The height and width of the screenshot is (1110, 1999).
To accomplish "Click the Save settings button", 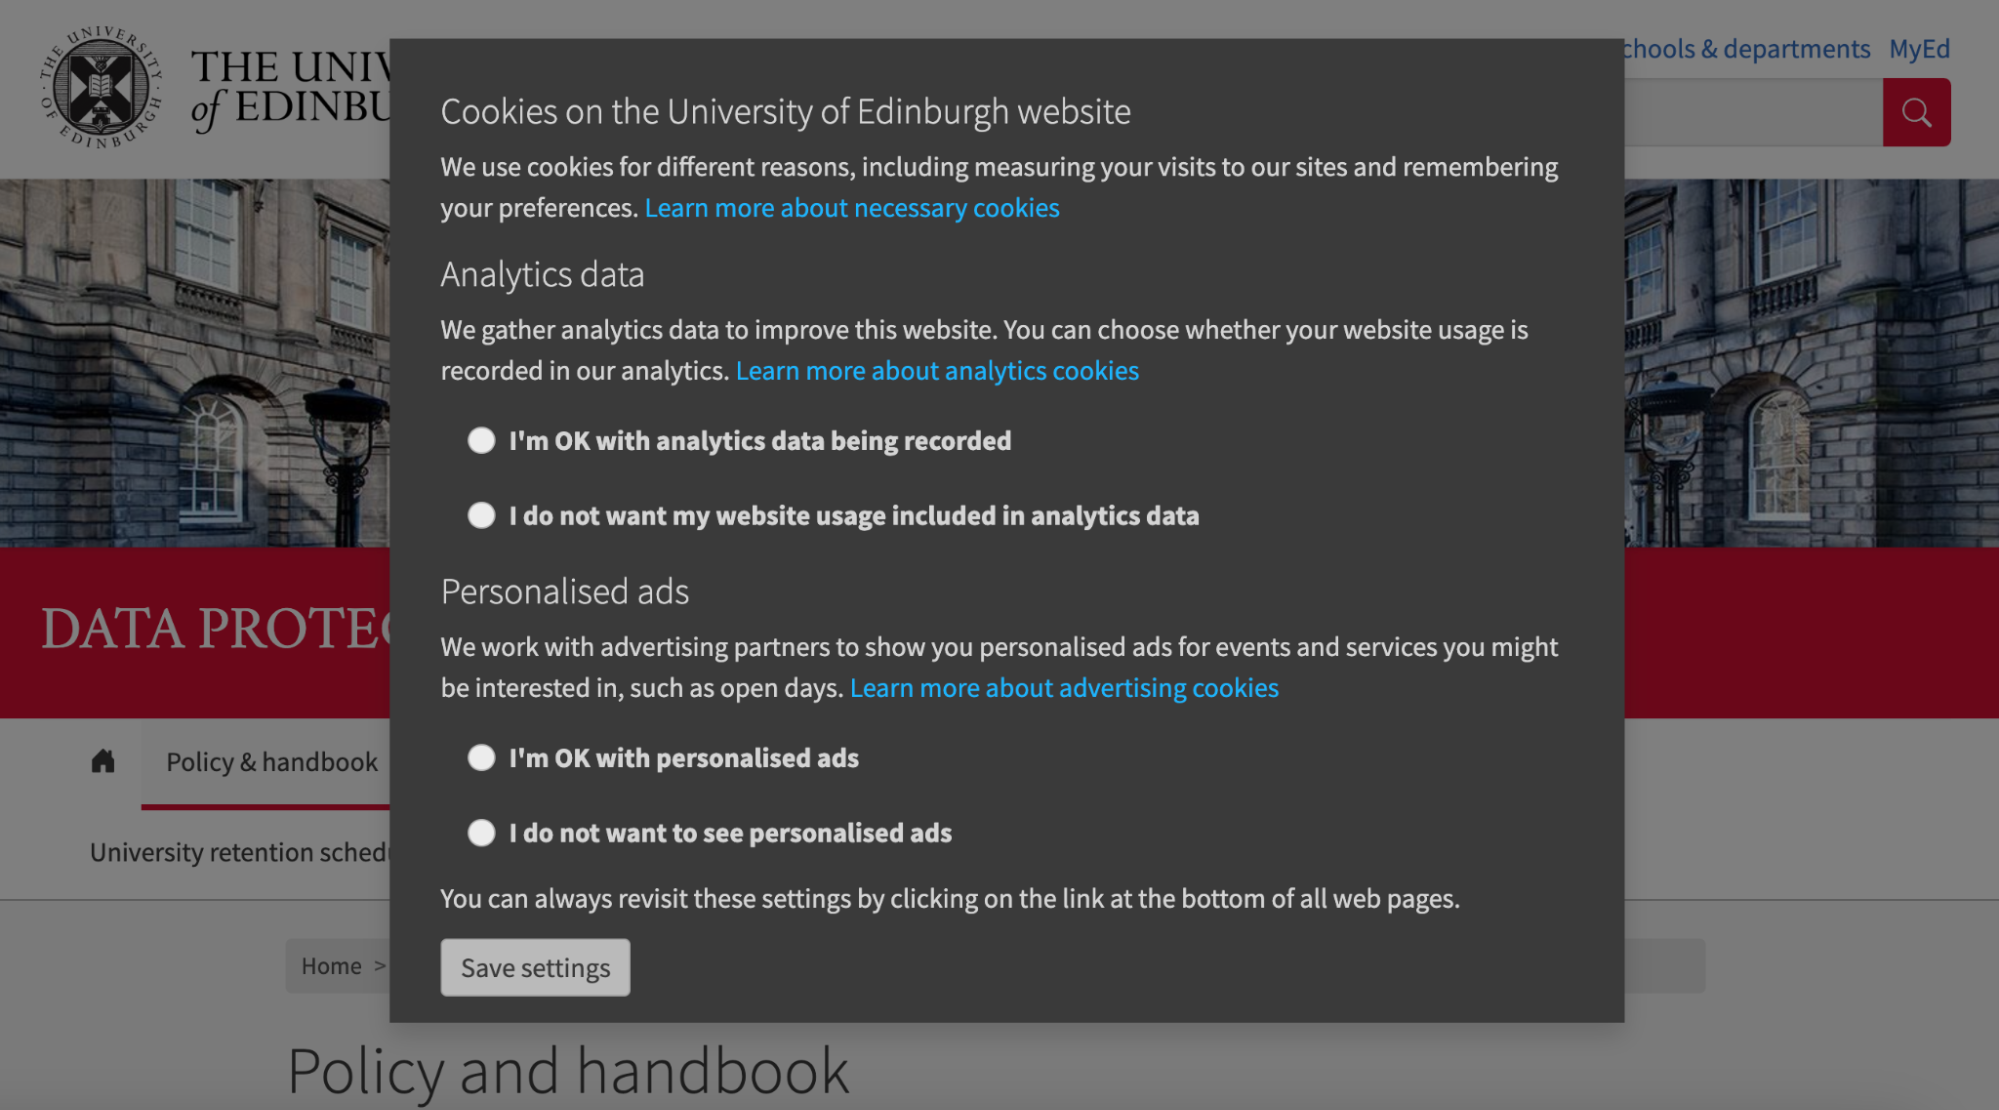I will tap(534, 966).
